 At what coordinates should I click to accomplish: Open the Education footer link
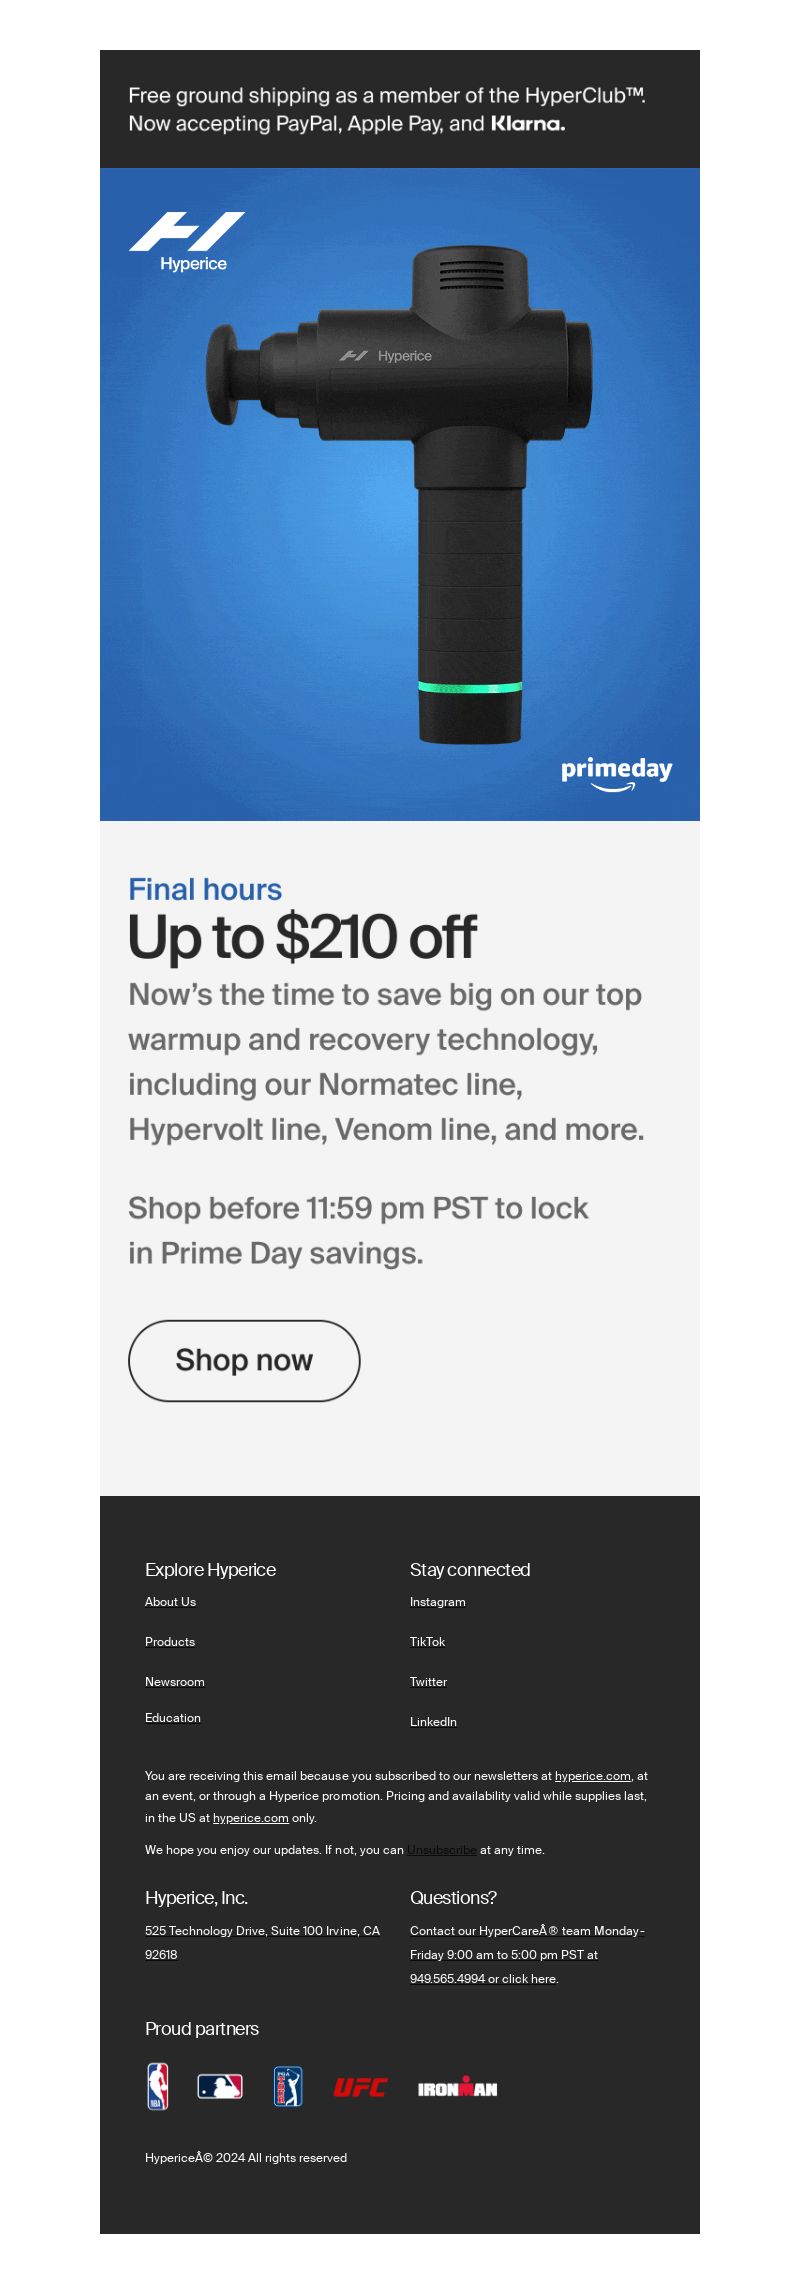[x=173, y=1717]
